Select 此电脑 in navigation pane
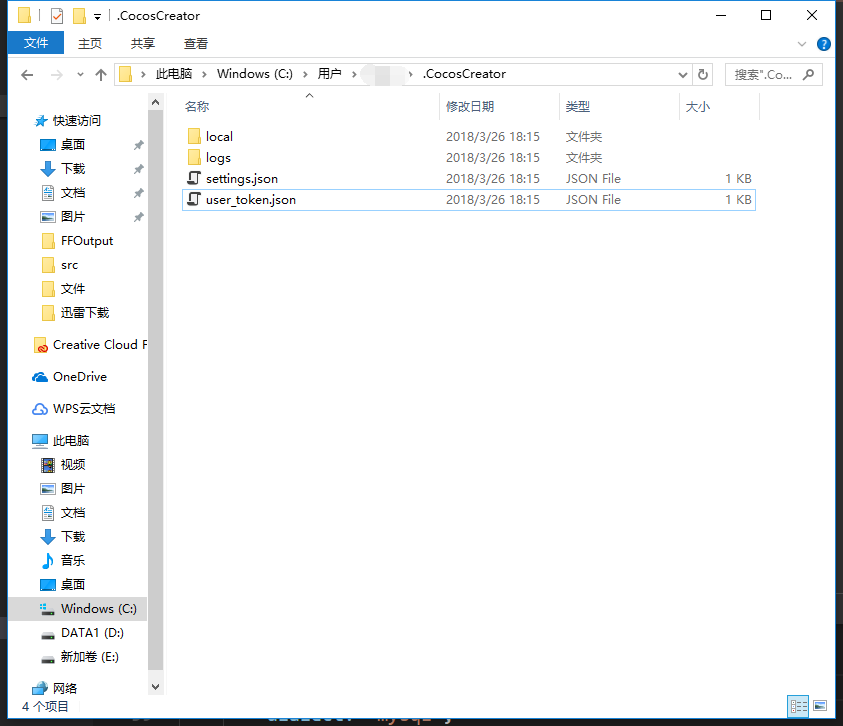Viewport: 843px width, 726px height. click(x=70, y=441)
